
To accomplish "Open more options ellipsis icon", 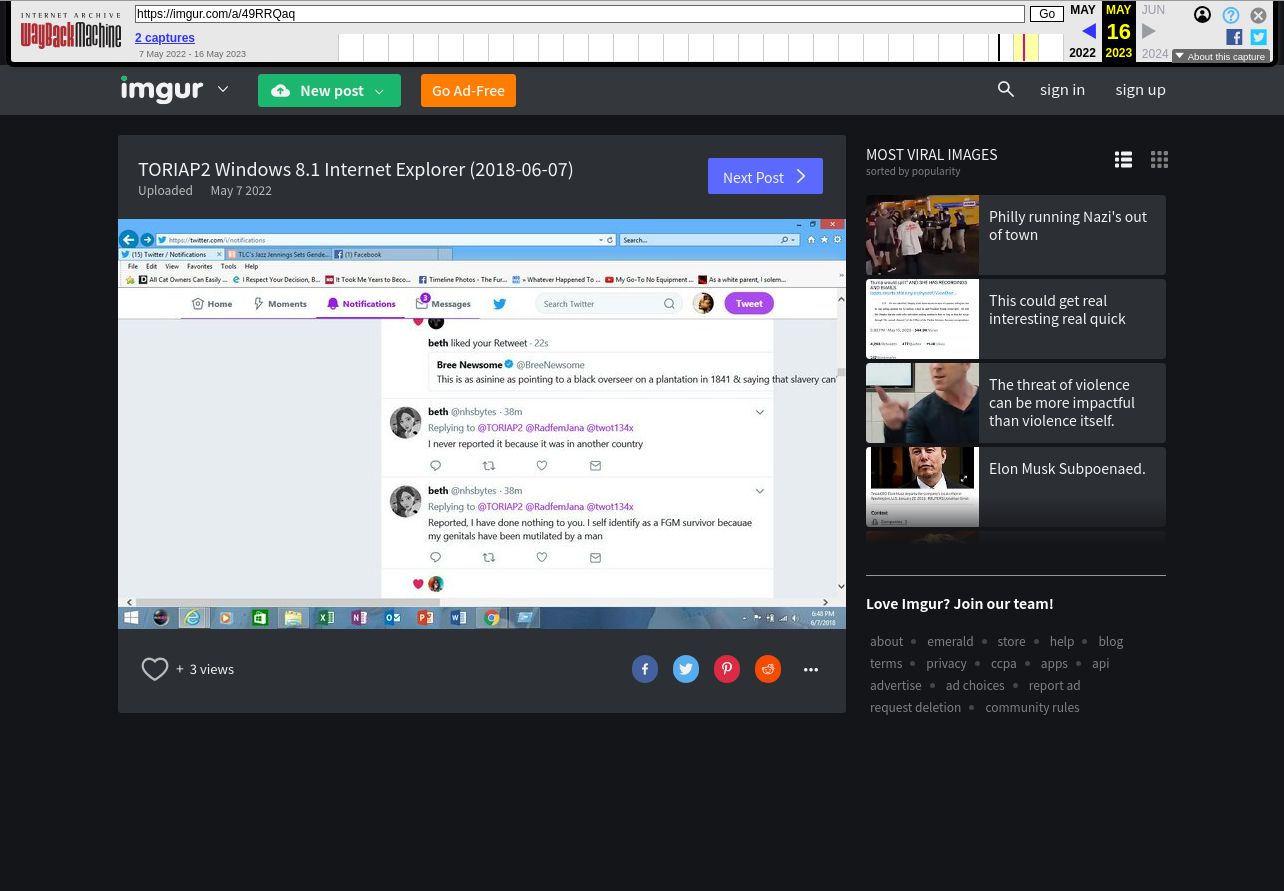I will tap(811, 670).
